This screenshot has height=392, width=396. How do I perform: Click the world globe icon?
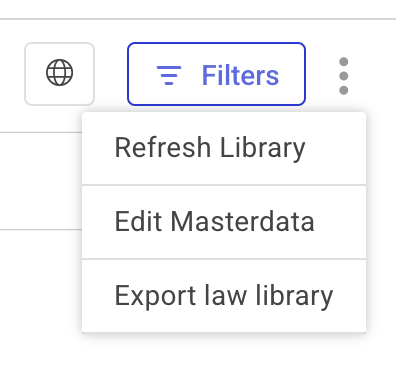(59, 72)
